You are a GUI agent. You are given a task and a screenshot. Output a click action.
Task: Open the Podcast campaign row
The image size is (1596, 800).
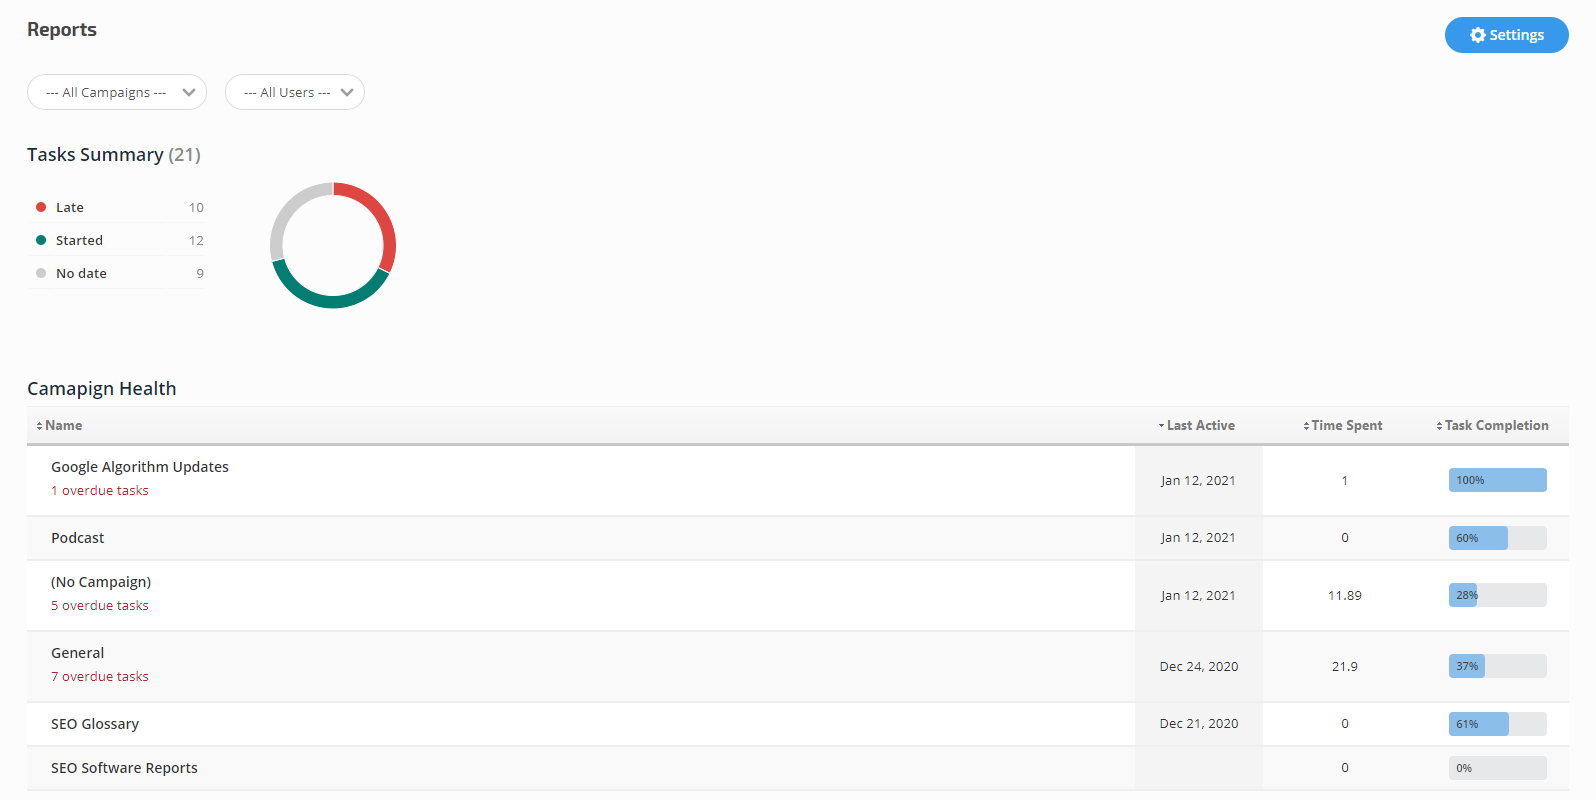pyautogui.click(x=78, y=538)
